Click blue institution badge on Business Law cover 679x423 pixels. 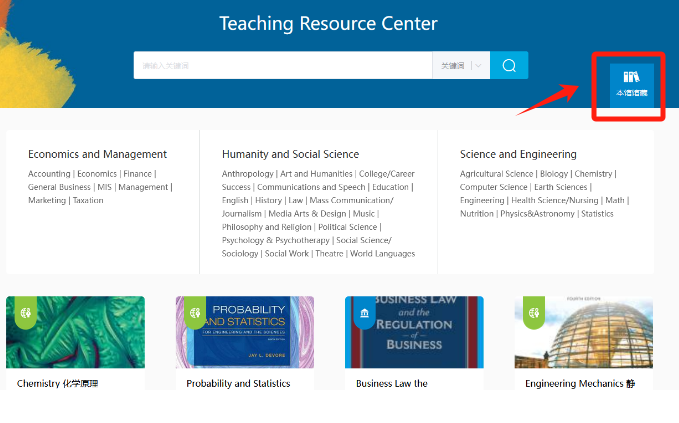point(364,313)
